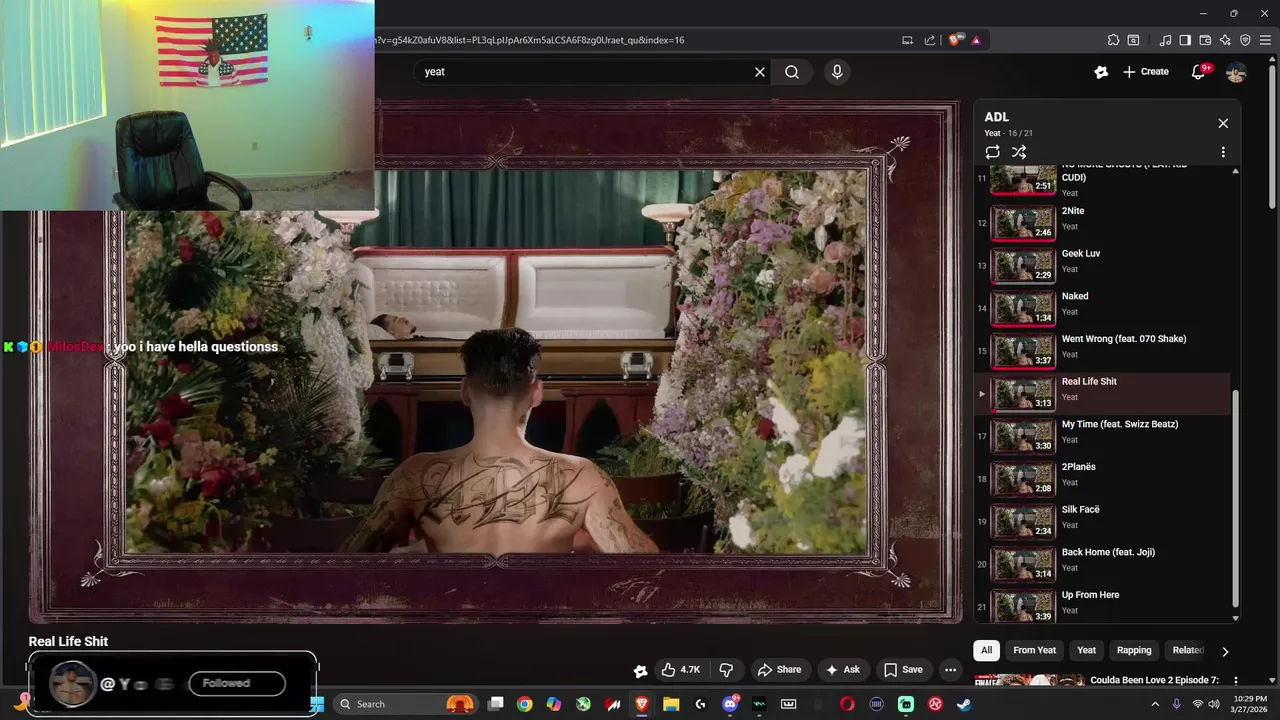Screen dimensions: 1280x720
Task: Play My Time (feat. Swizz Beatz)
Action: pyautogui.click(x=1102, y=436)
